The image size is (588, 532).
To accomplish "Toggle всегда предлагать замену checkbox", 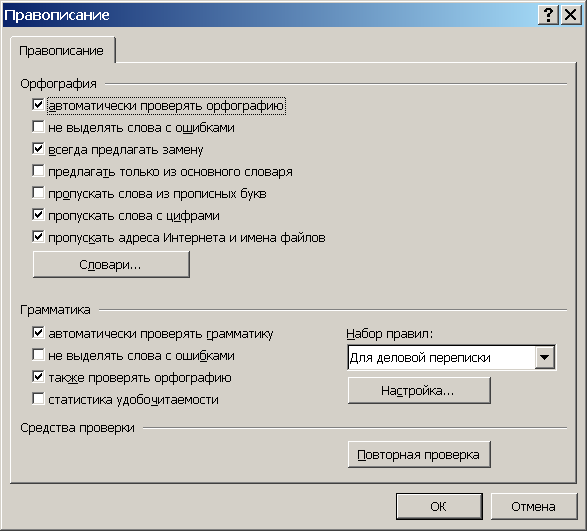I will click(x=38, y=149).
